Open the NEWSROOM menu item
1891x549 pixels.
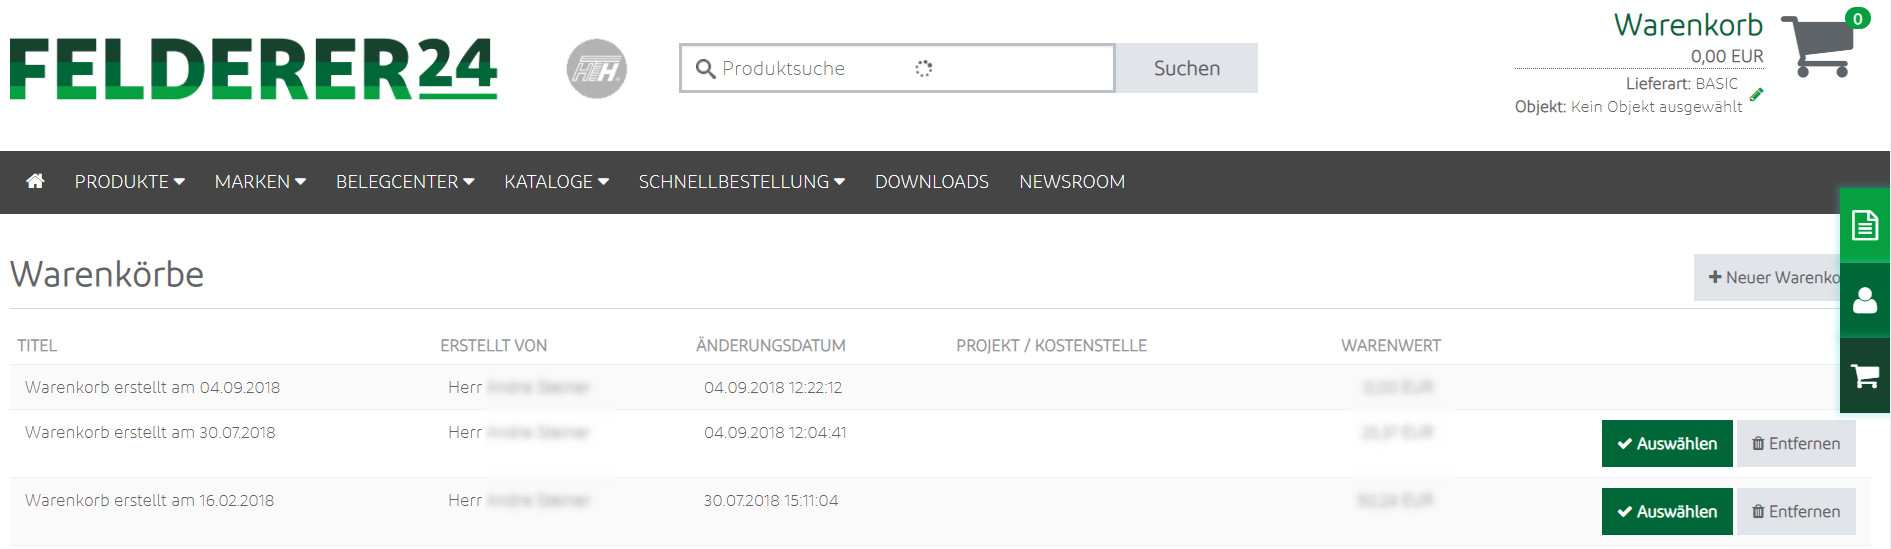pyautogui.click(x=1072, y=182)
